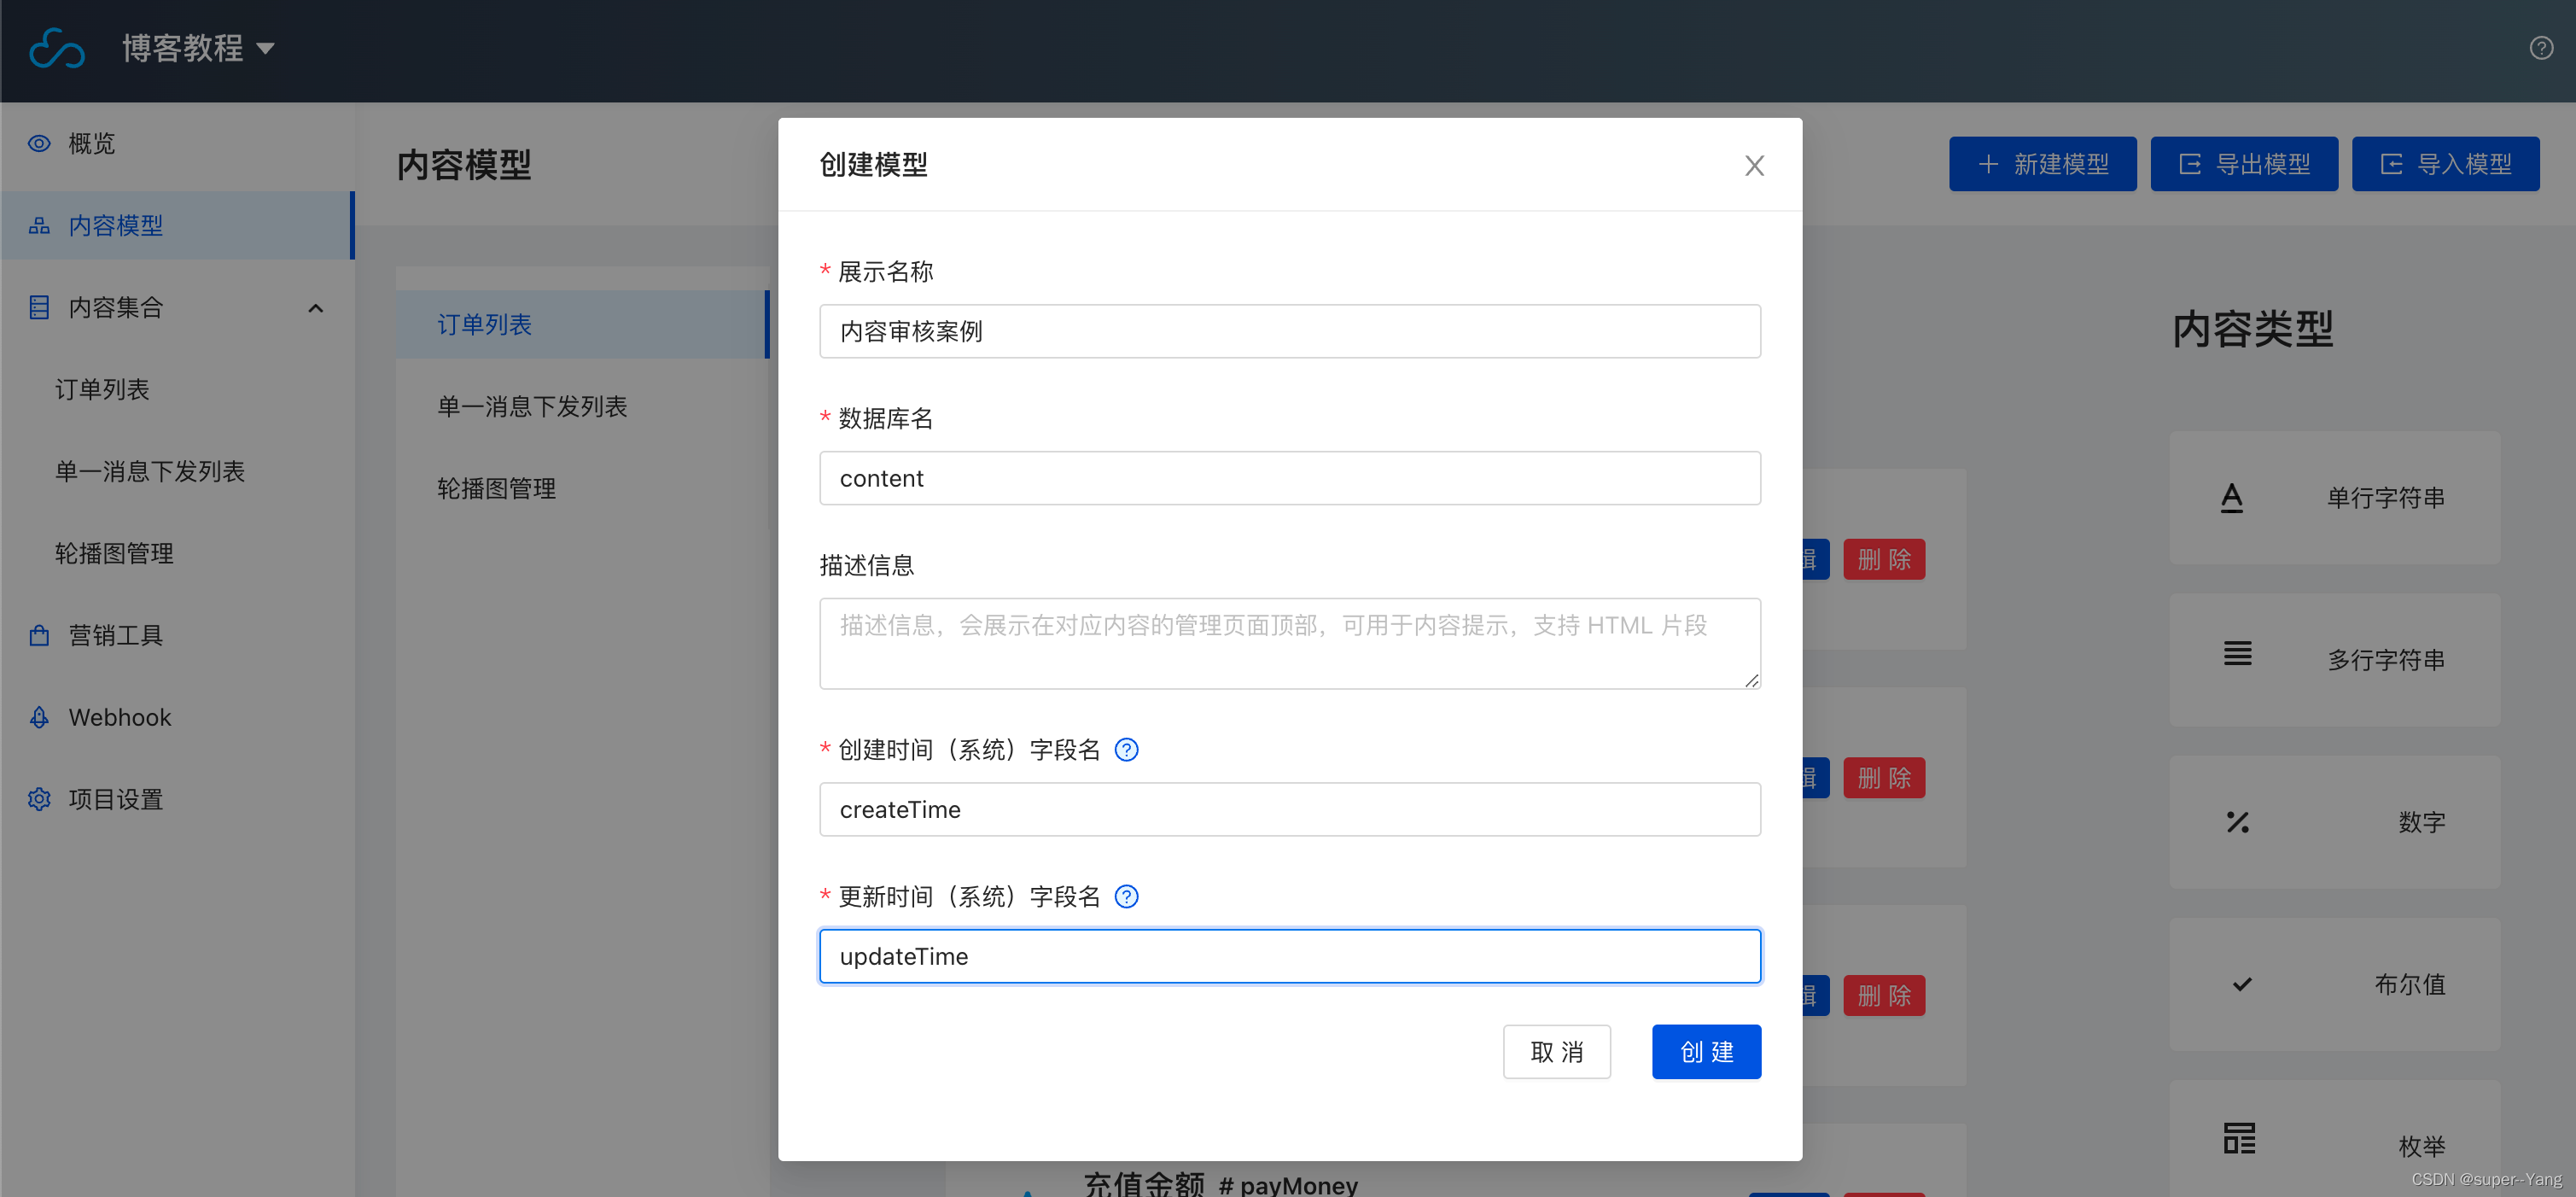2576x1197 pixels.
Task: Open the help tooltip beside 创建时间 field
Action: point(1126,749)
